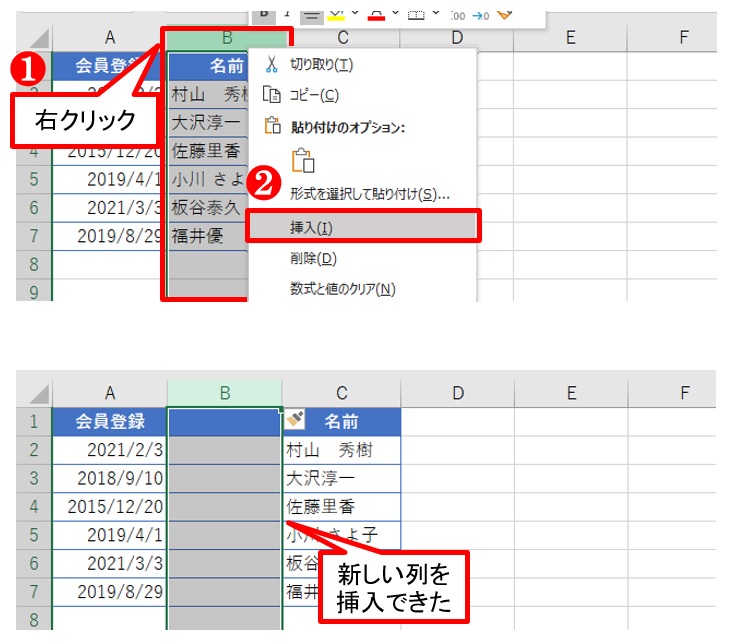Click cell 佐藤里香 in lower worksheet
Screen dimensions: 729x644
(342, 507)
